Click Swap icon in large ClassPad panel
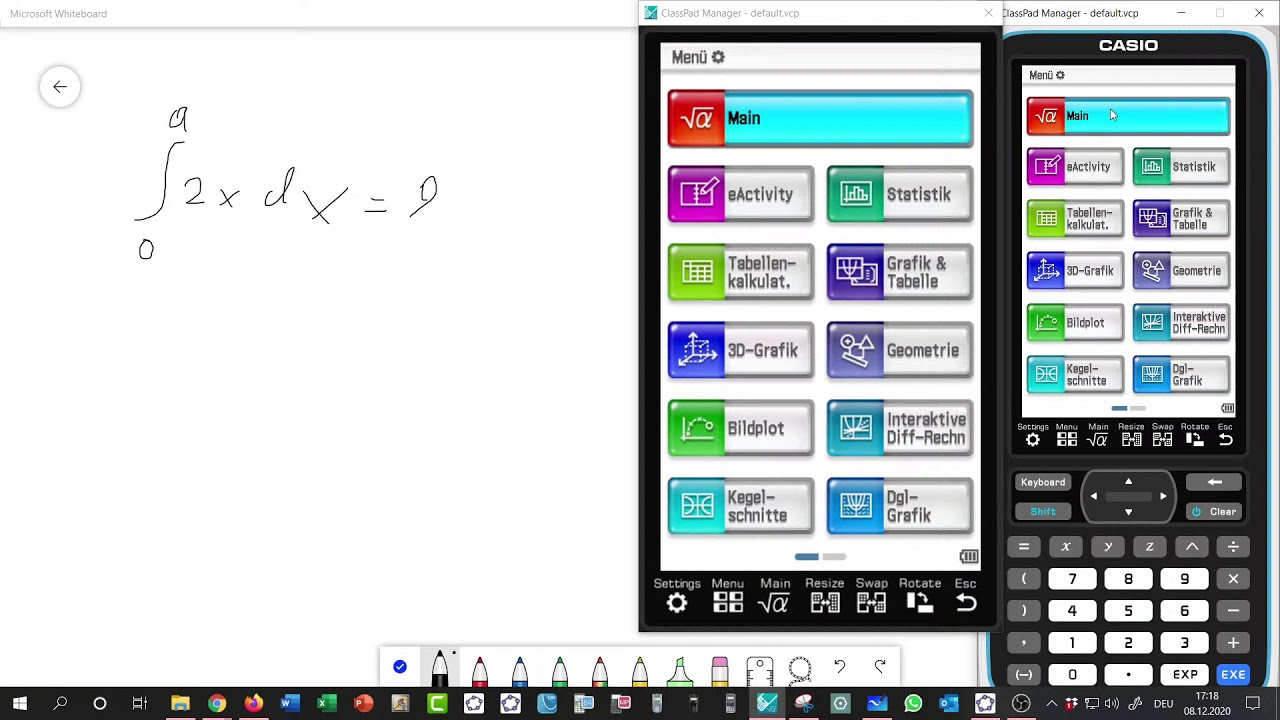The width and height of the screenshot is (1280, 720). point(871,603)
